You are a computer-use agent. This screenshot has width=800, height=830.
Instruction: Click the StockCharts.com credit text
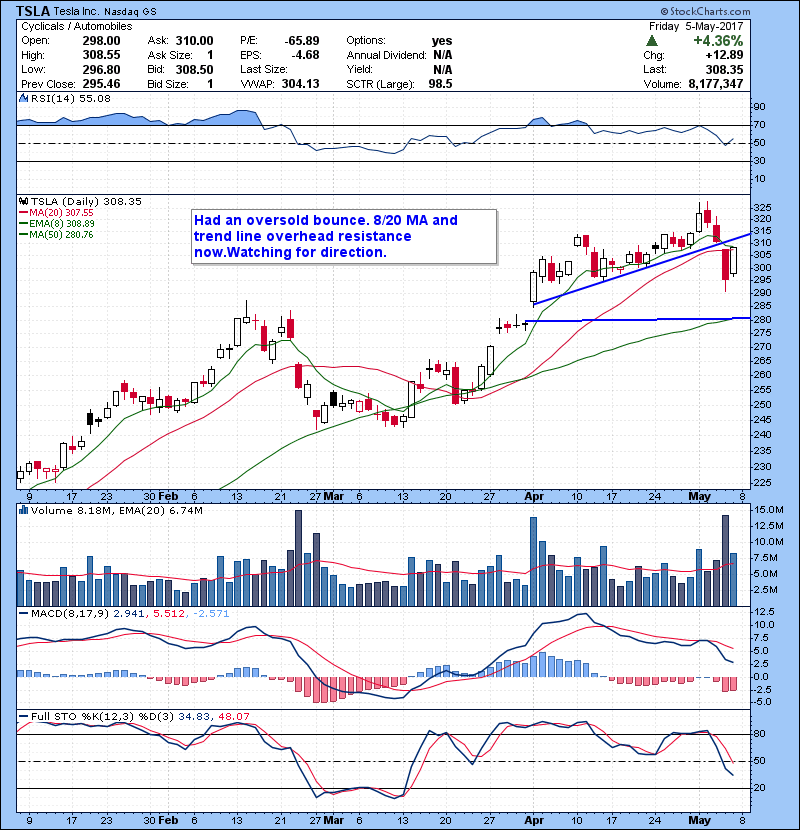coord(706,11)
